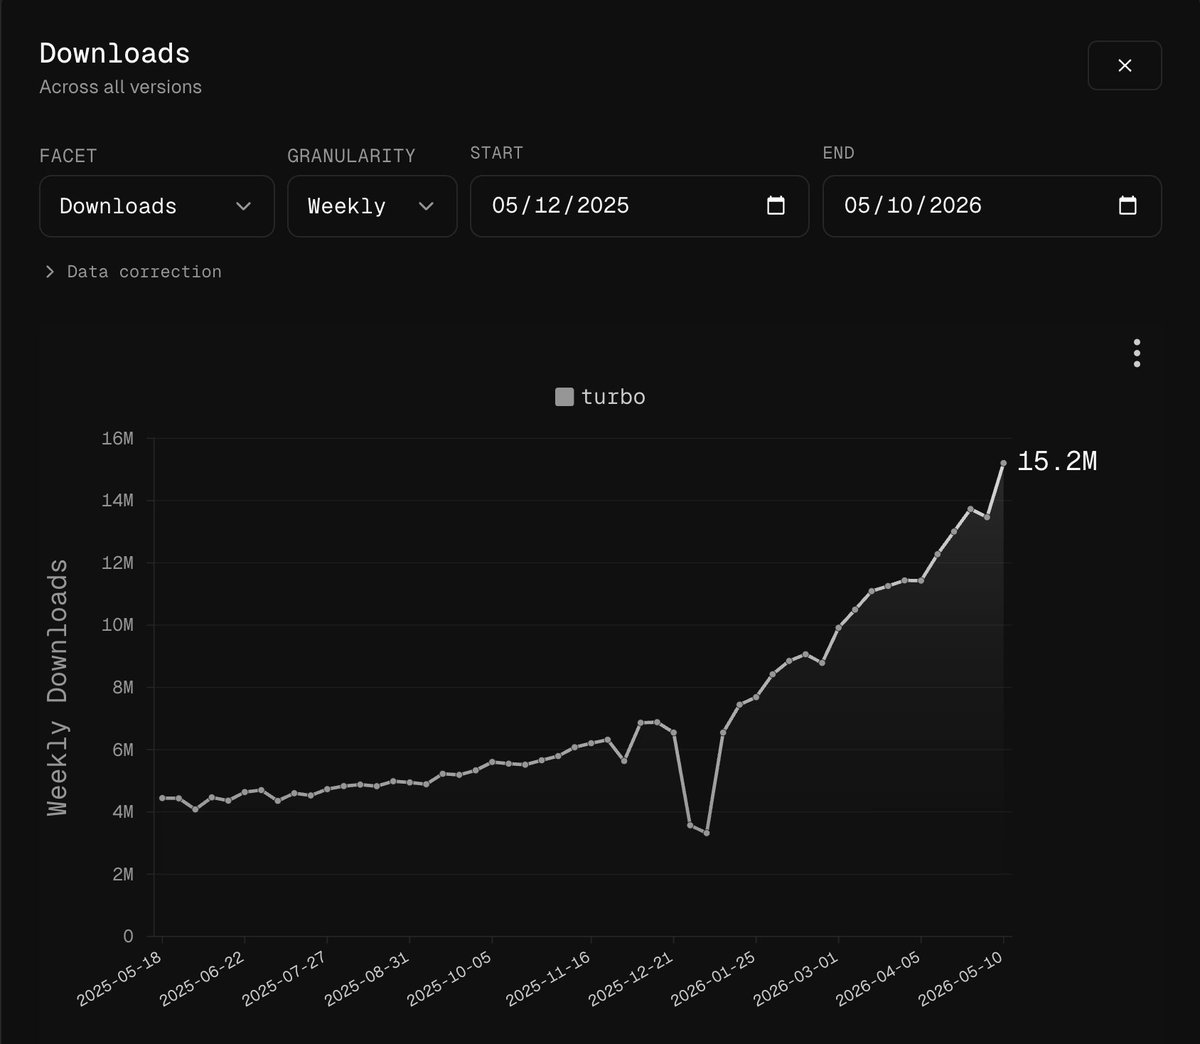Select the final 15.2M data point
This screenshot has height=1044, width=1200.
tap(1003, 463)
